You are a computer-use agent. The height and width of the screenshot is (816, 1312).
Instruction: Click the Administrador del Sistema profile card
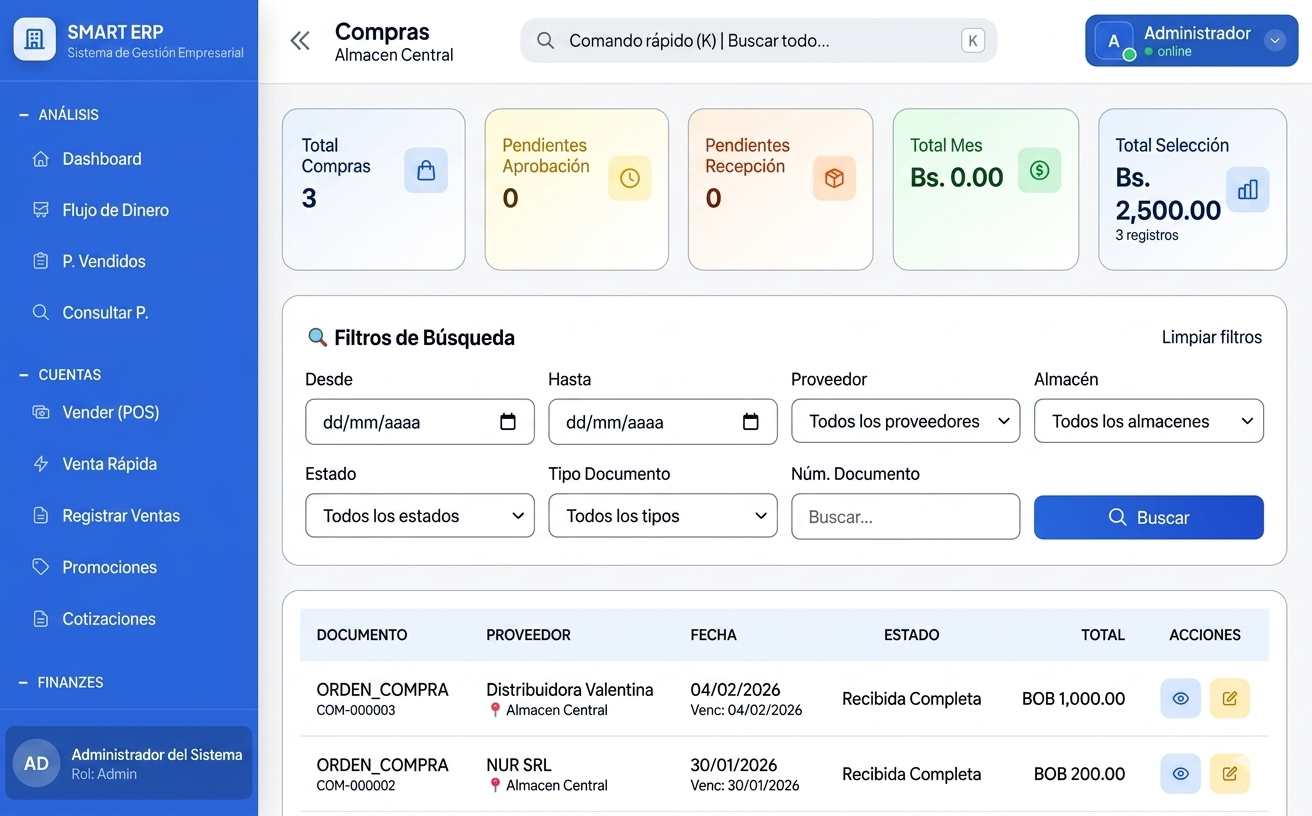click(129, 763)
